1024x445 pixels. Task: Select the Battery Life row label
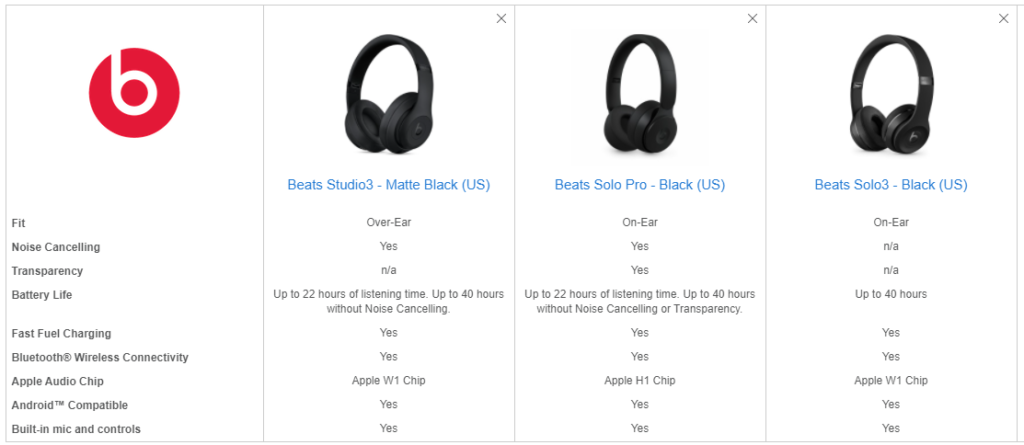(42, 295)
